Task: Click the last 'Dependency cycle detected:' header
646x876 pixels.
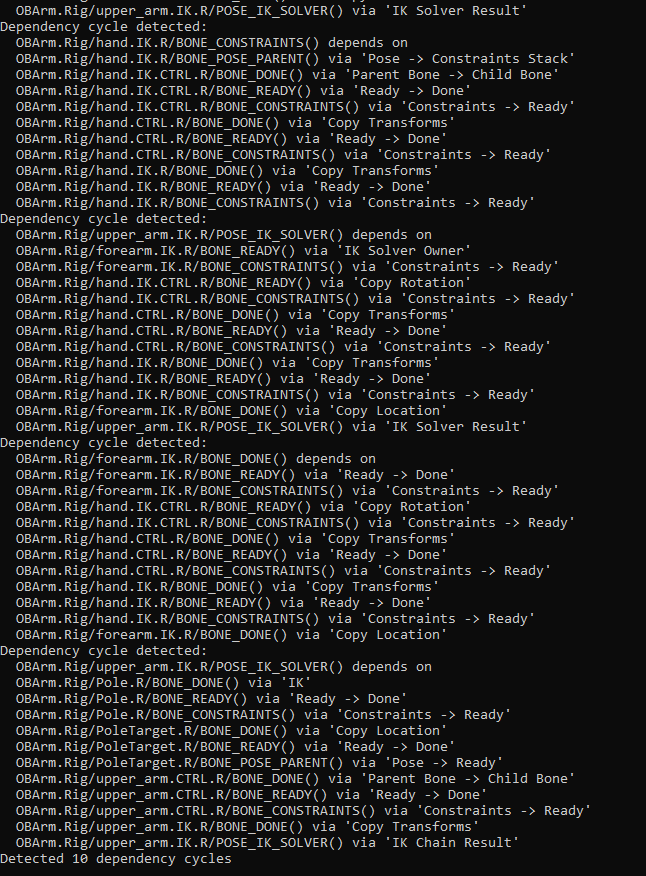Action: coord(104,651)
